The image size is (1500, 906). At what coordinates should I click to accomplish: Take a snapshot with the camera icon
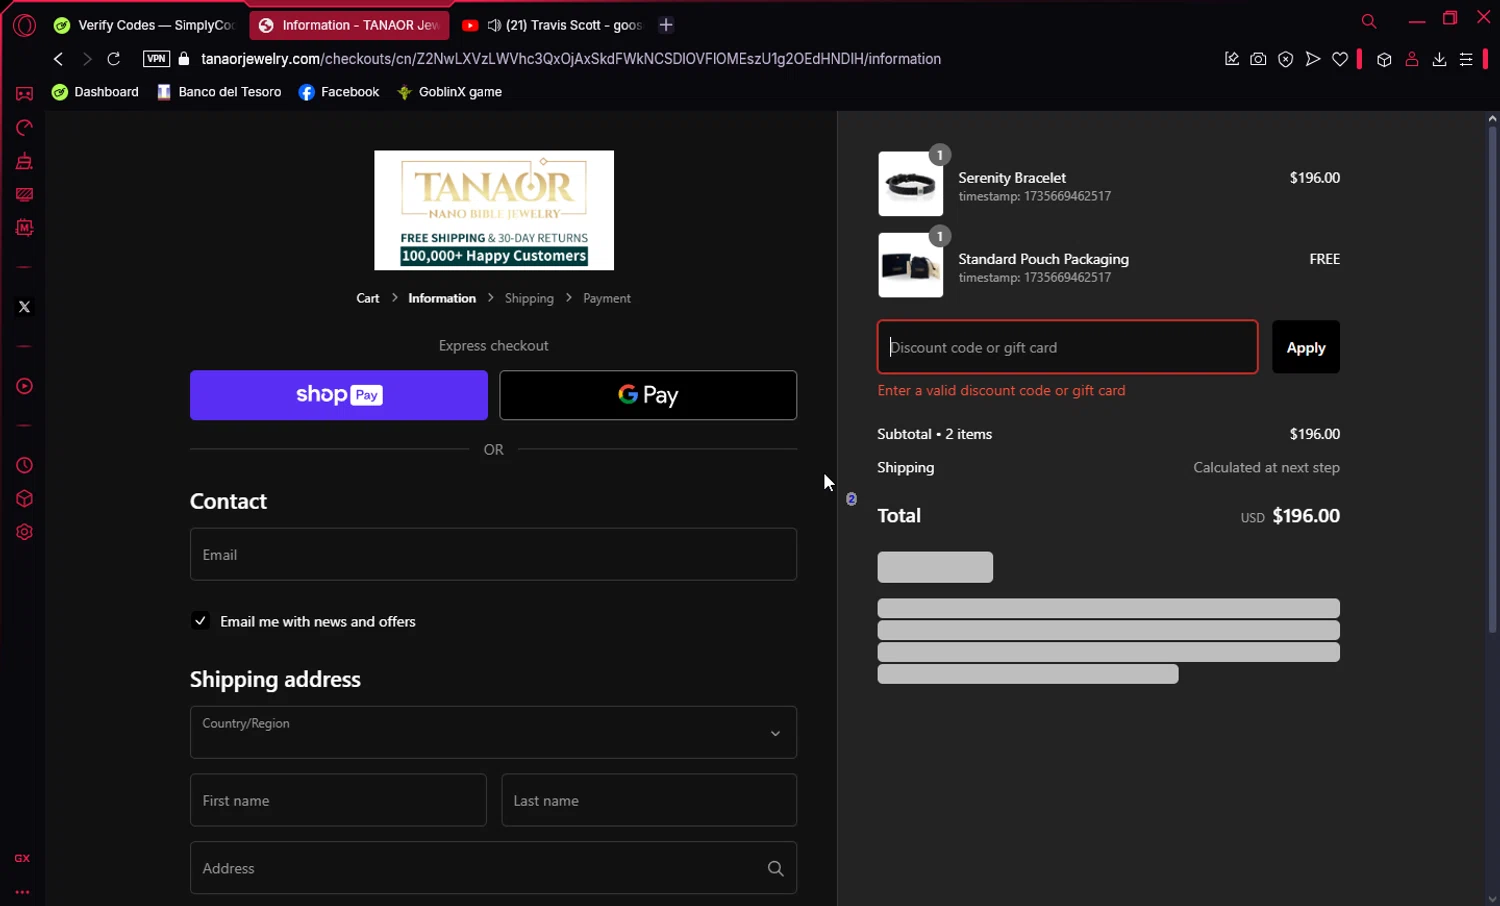[x=1258, y=59]
